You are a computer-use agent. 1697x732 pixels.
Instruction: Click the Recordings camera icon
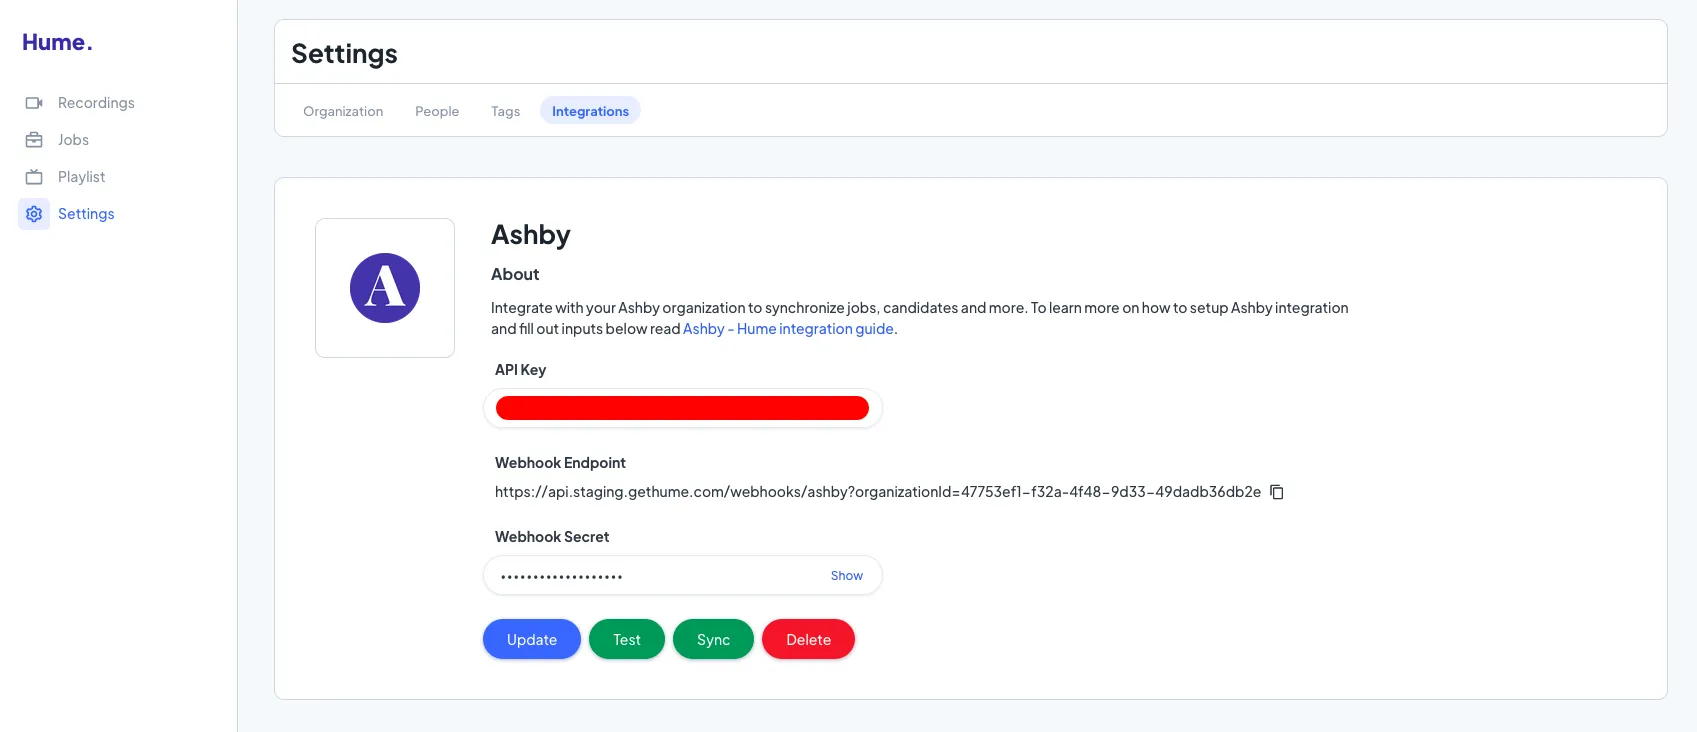(x=34, y=103)
